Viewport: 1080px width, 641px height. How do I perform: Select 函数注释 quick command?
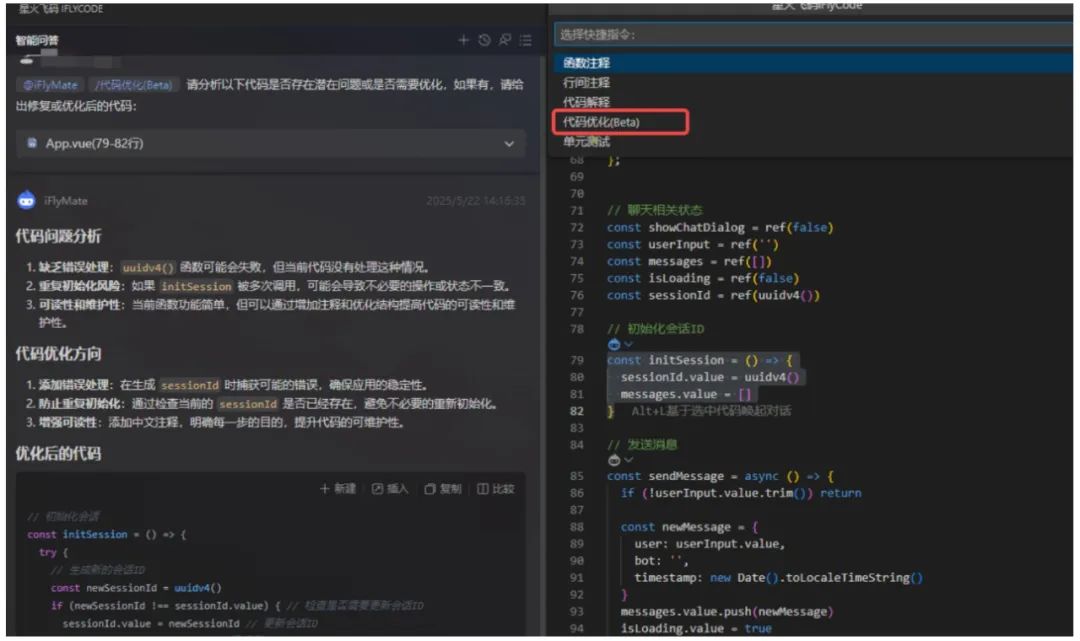point(813,63)
